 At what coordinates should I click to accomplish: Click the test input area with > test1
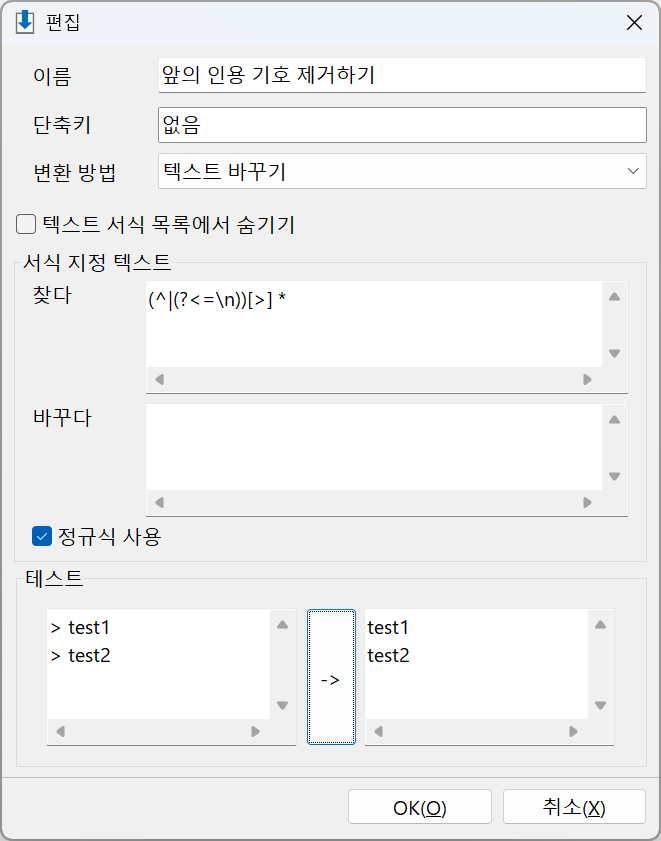[158, 664]
